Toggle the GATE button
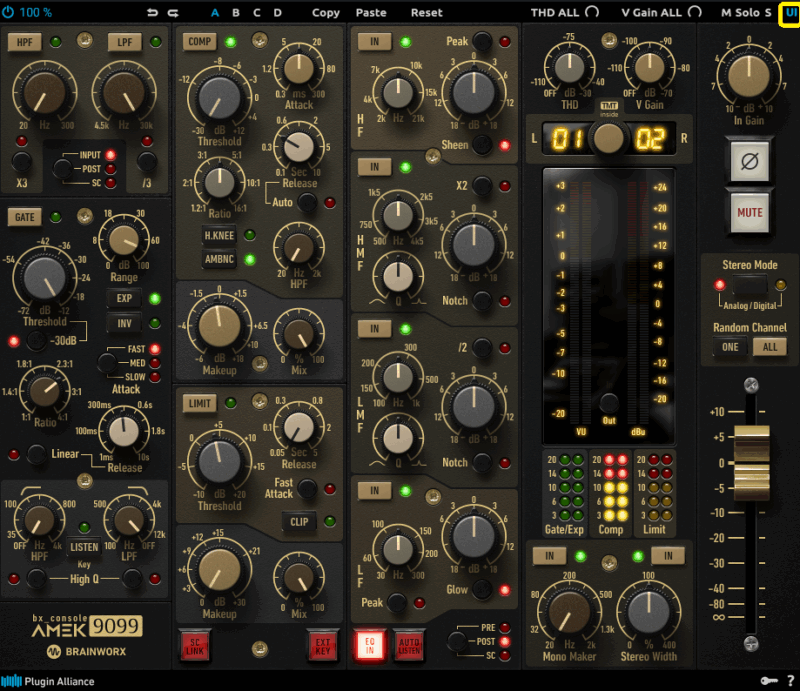The width and height of the screenshot is (800, 691). coord(24,217)
